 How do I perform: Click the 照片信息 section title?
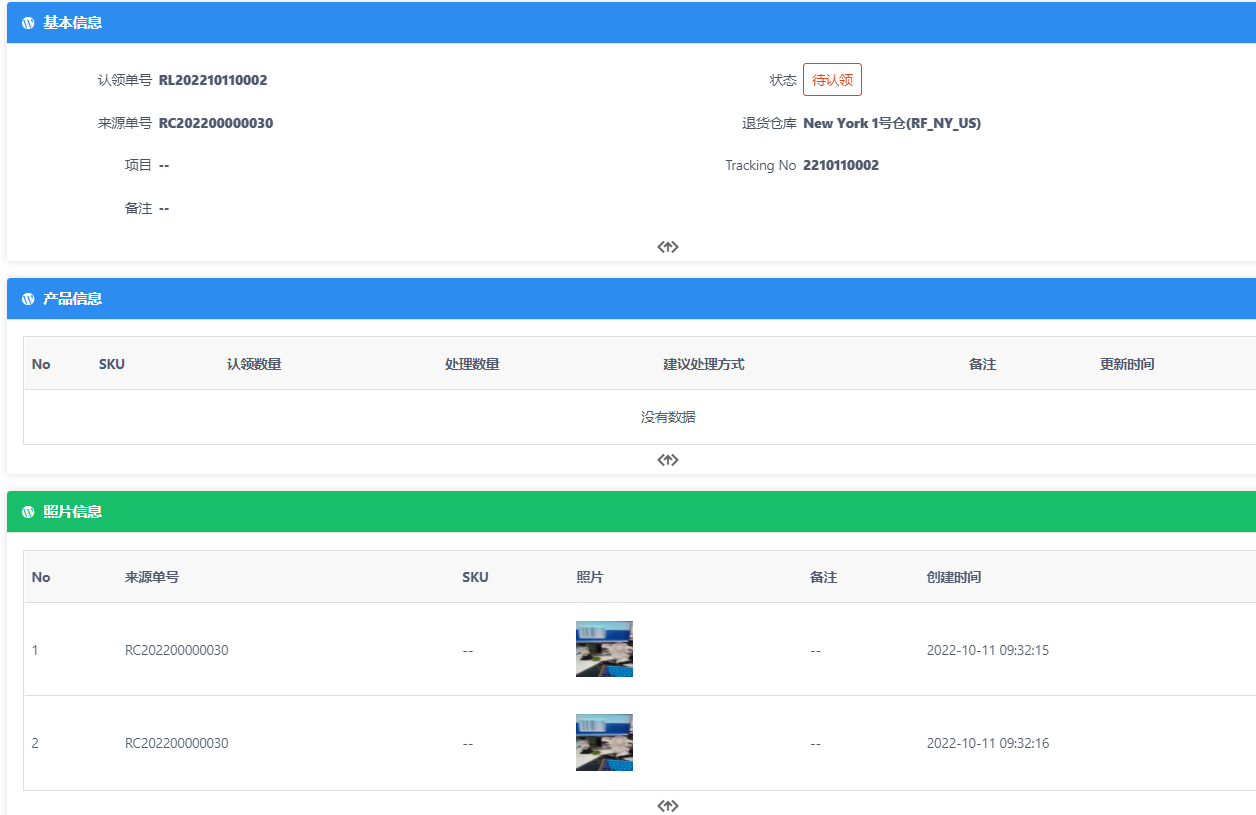[x=72, y=512]
